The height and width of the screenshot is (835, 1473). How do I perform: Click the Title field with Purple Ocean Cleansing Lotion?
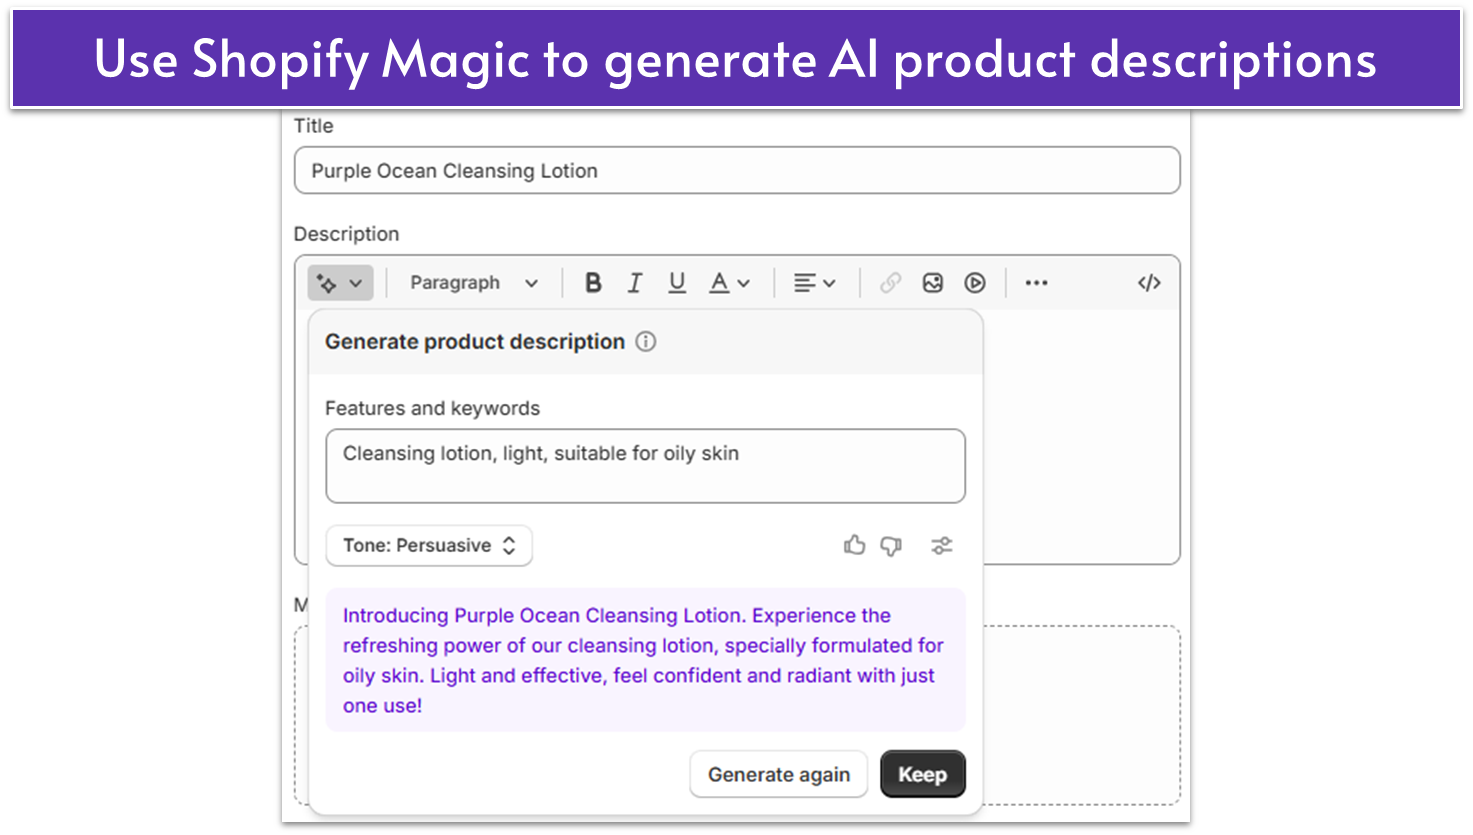tap(737, 170)
